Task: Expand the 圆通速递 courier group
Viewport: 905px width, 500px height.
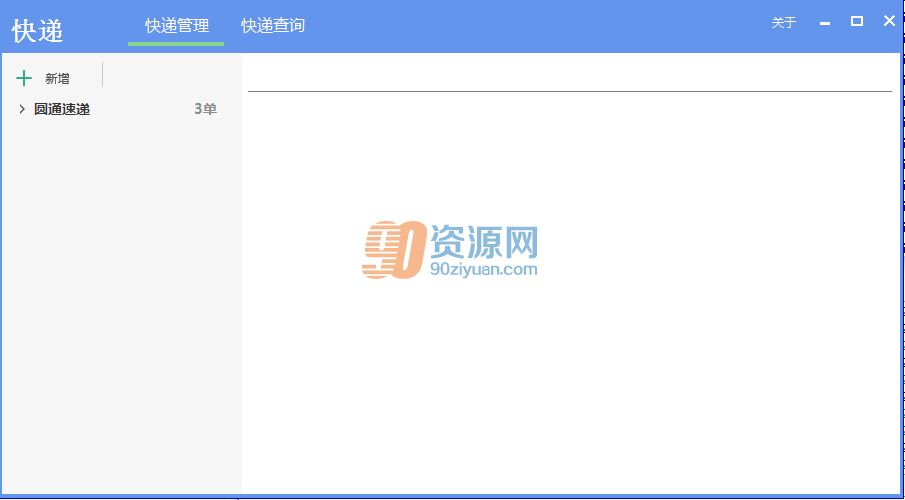Action: click(22, 109)
